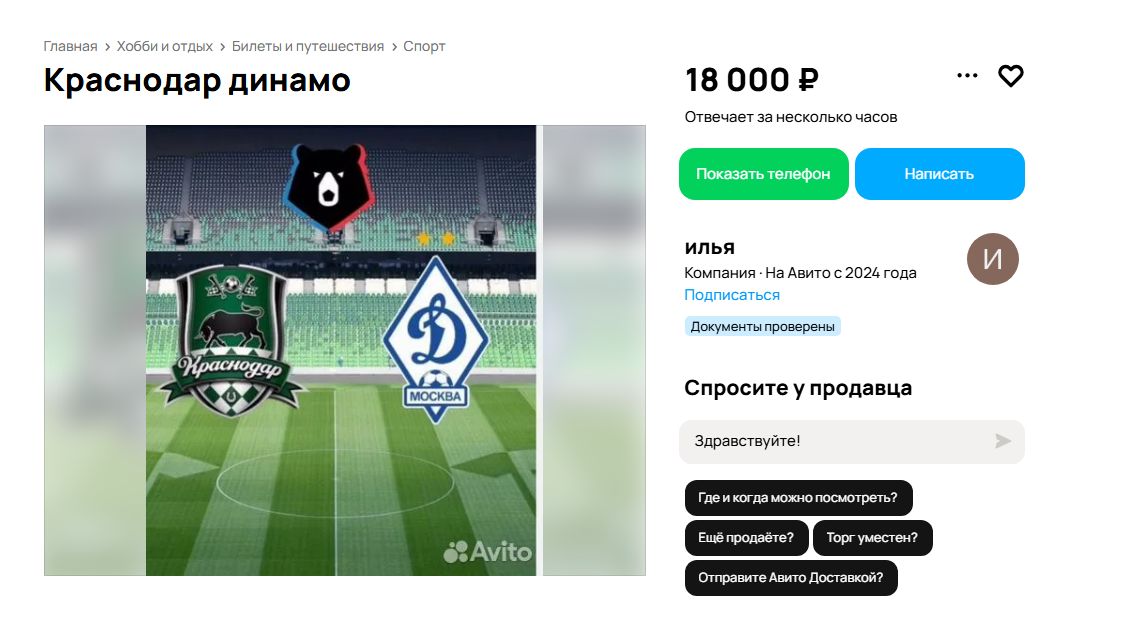Click the Avito watermark logo on photo

coord(487,552)
